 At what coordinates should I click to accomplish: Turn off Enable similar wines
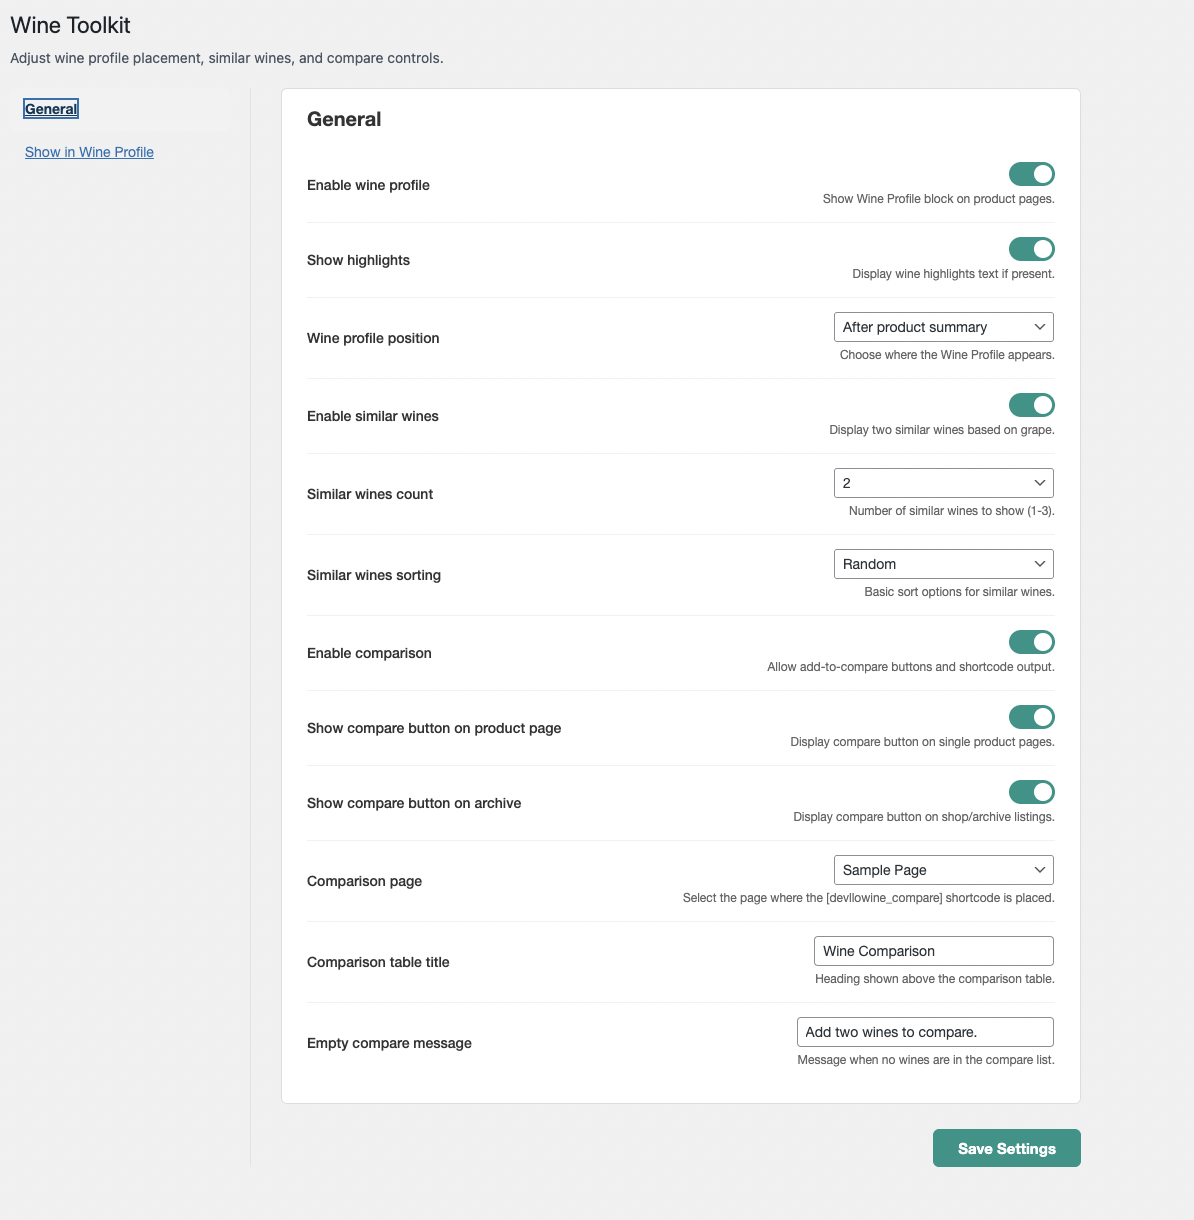(1031, 404)
